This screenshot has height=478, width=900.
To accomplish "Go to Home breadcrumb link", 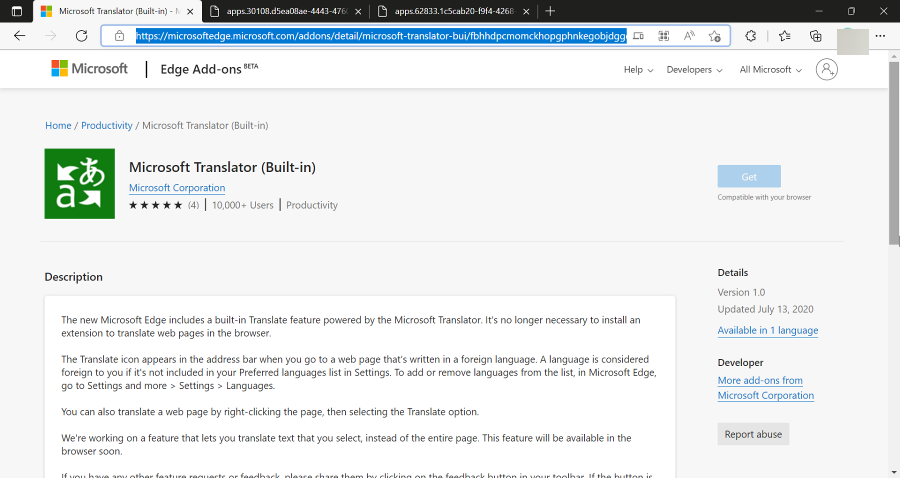I will (x=59, y=125).
